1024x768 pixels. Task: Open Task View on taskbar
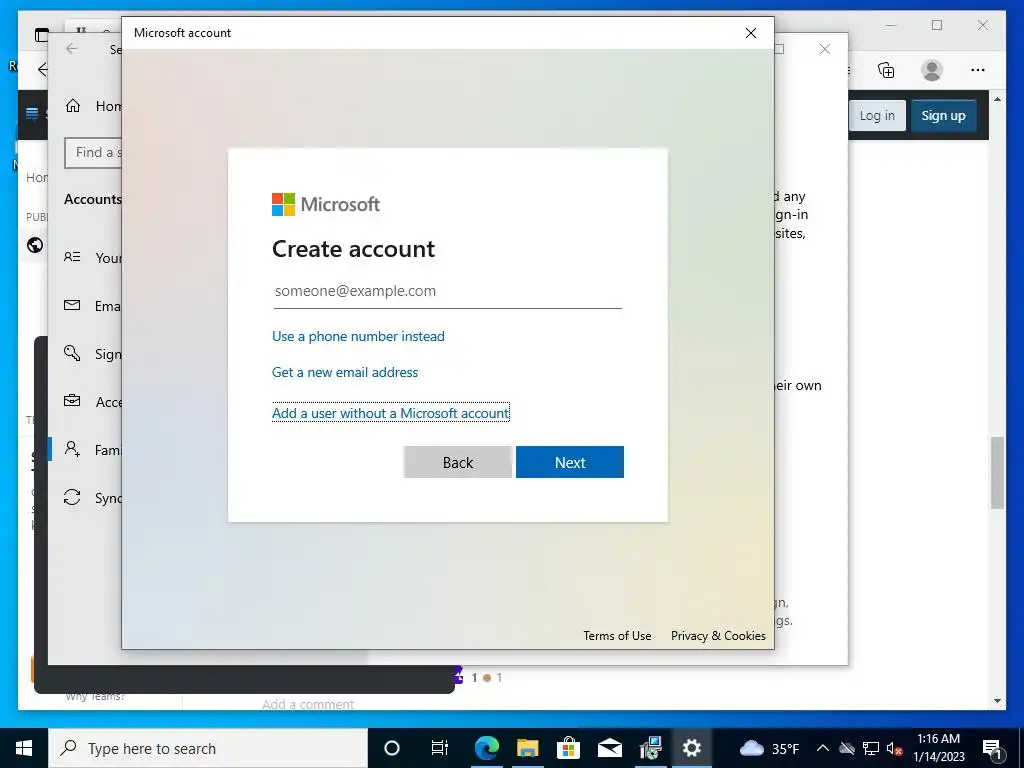440,748
